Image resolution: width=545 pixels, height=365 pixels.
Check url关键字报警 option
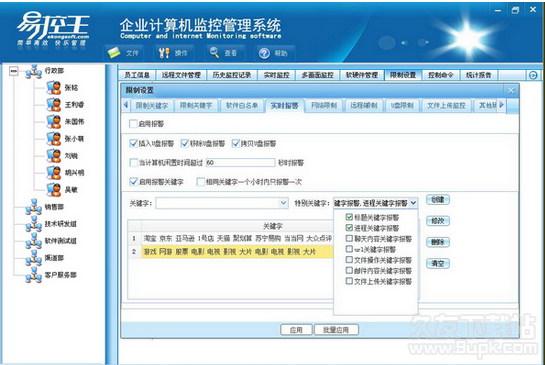(x=349, y=249)
